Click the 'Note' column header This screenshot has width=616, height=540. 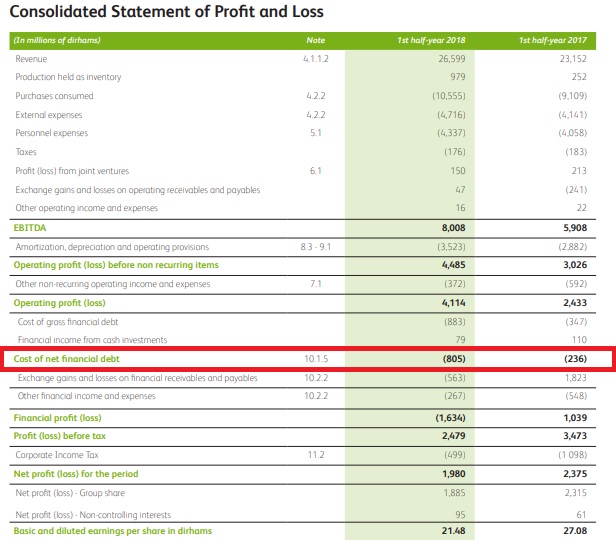pos(316,40)
